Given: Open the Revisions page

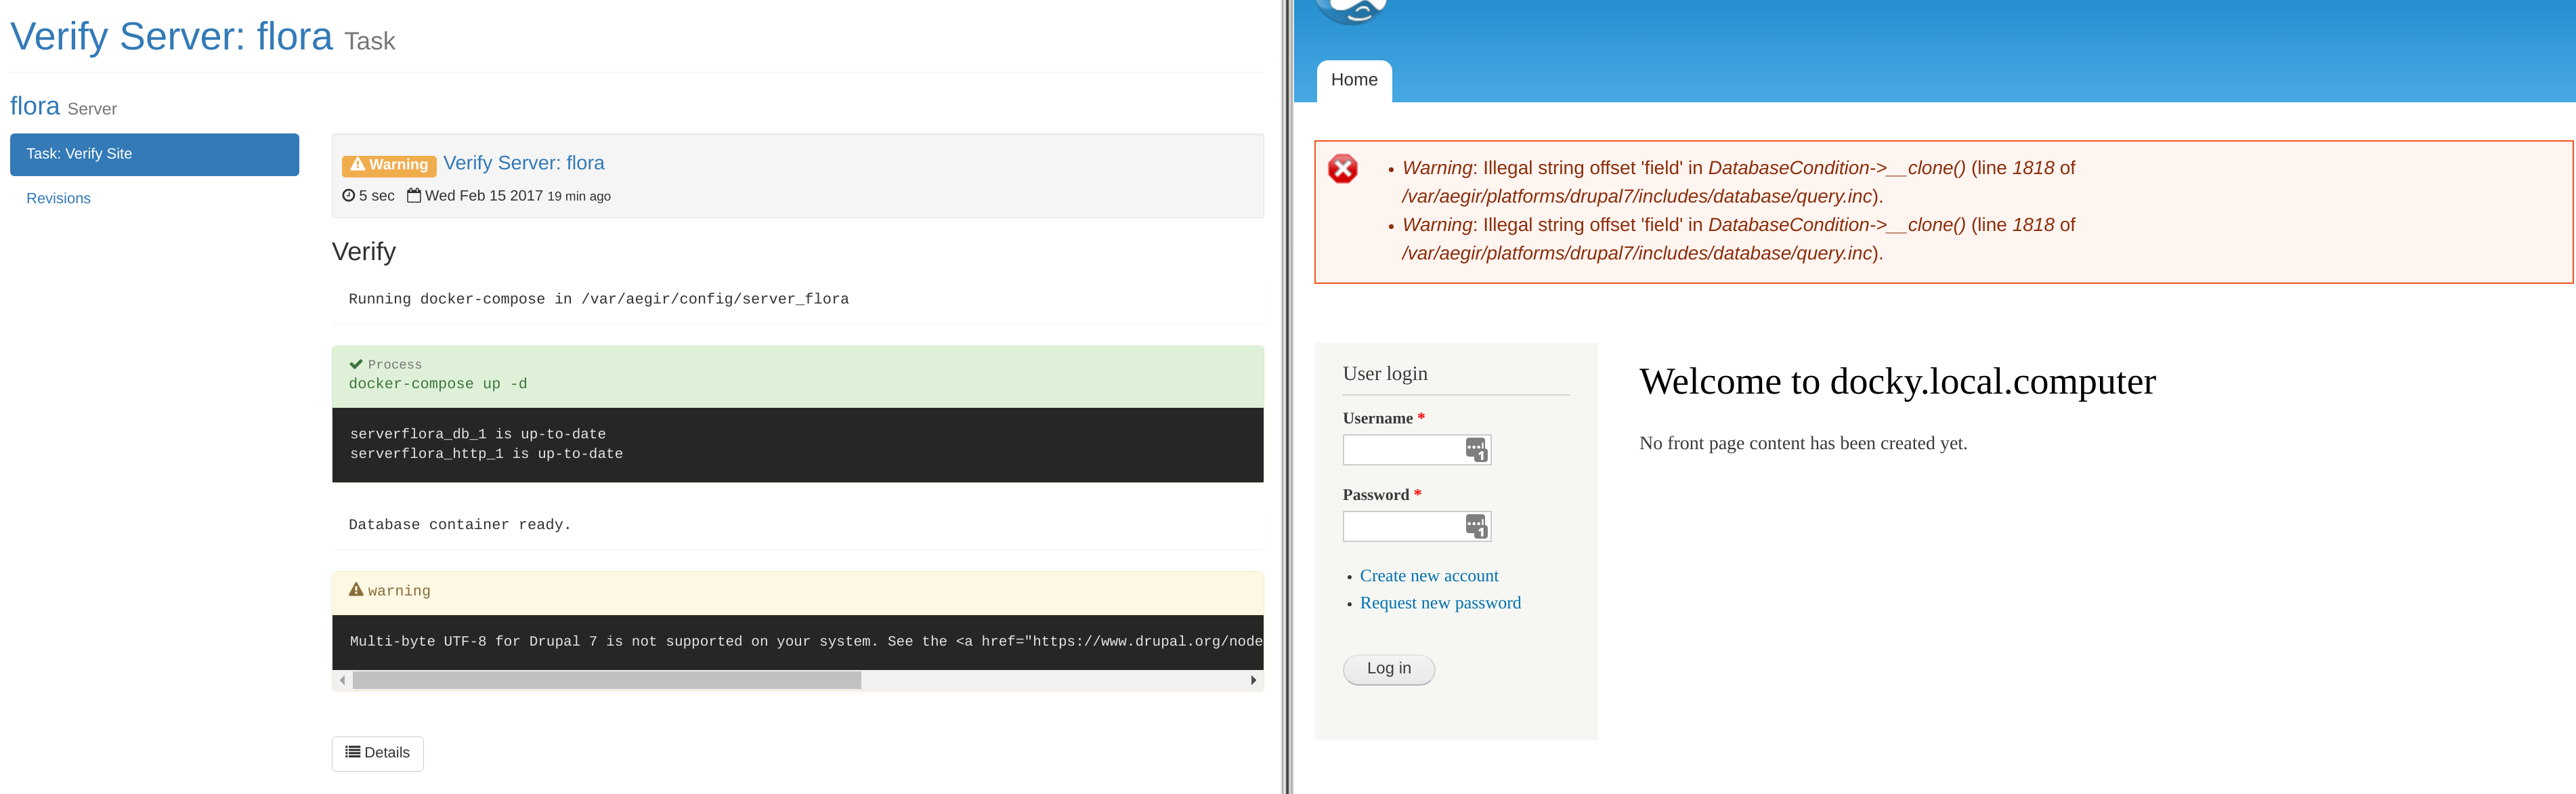Looking at the screenshot, I should tap(58, 197).
